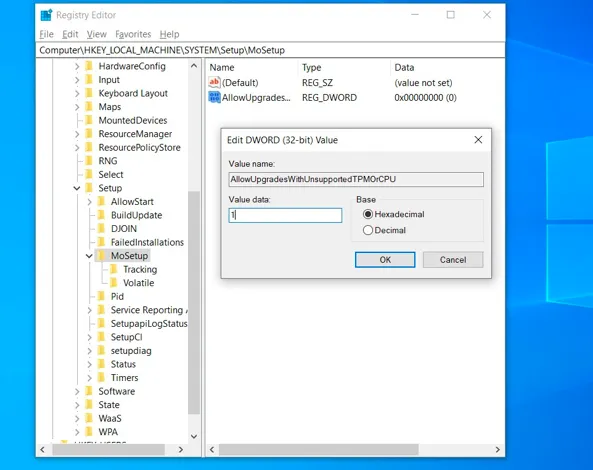Click the values pane horizontal scrollbar thumb
This screenshot has width=593, height=470.
319,450
